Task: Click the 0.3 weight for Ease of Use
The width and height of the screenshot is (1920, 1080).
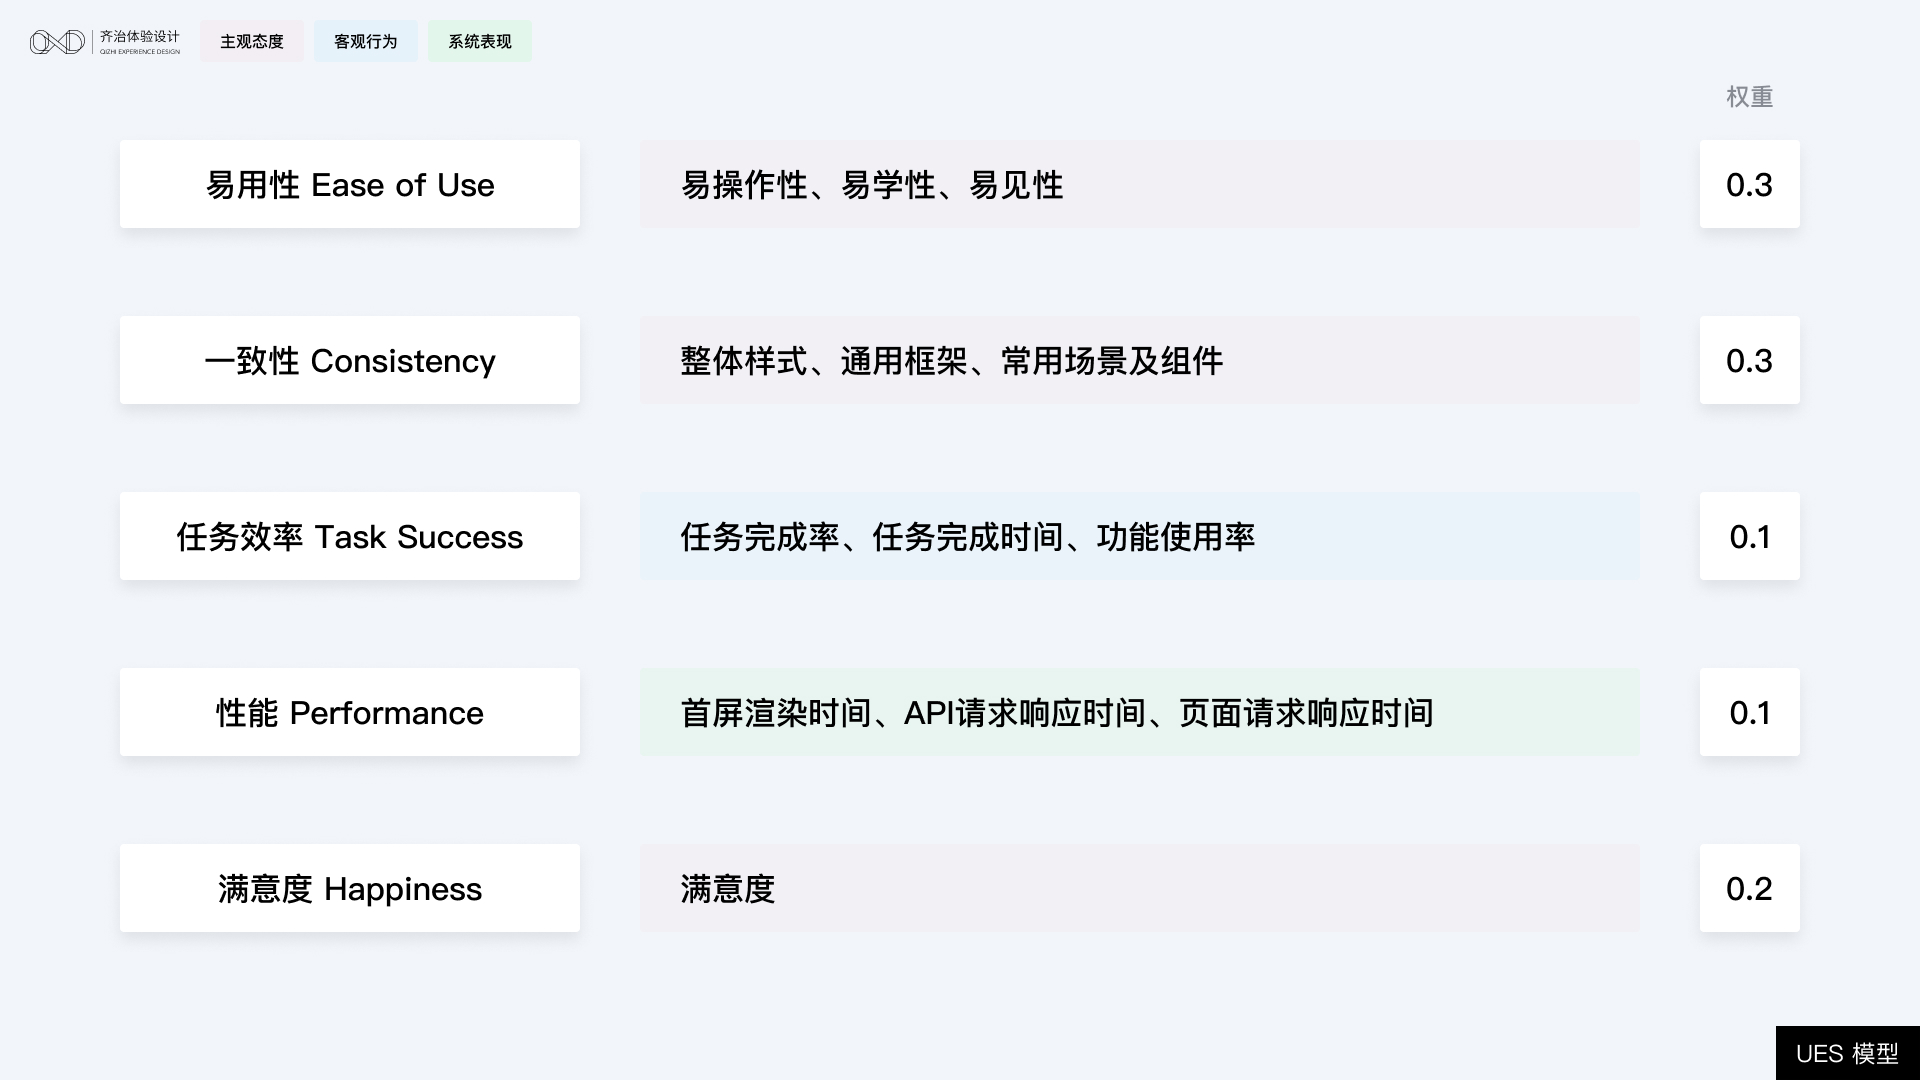Action: [1749, 185]
